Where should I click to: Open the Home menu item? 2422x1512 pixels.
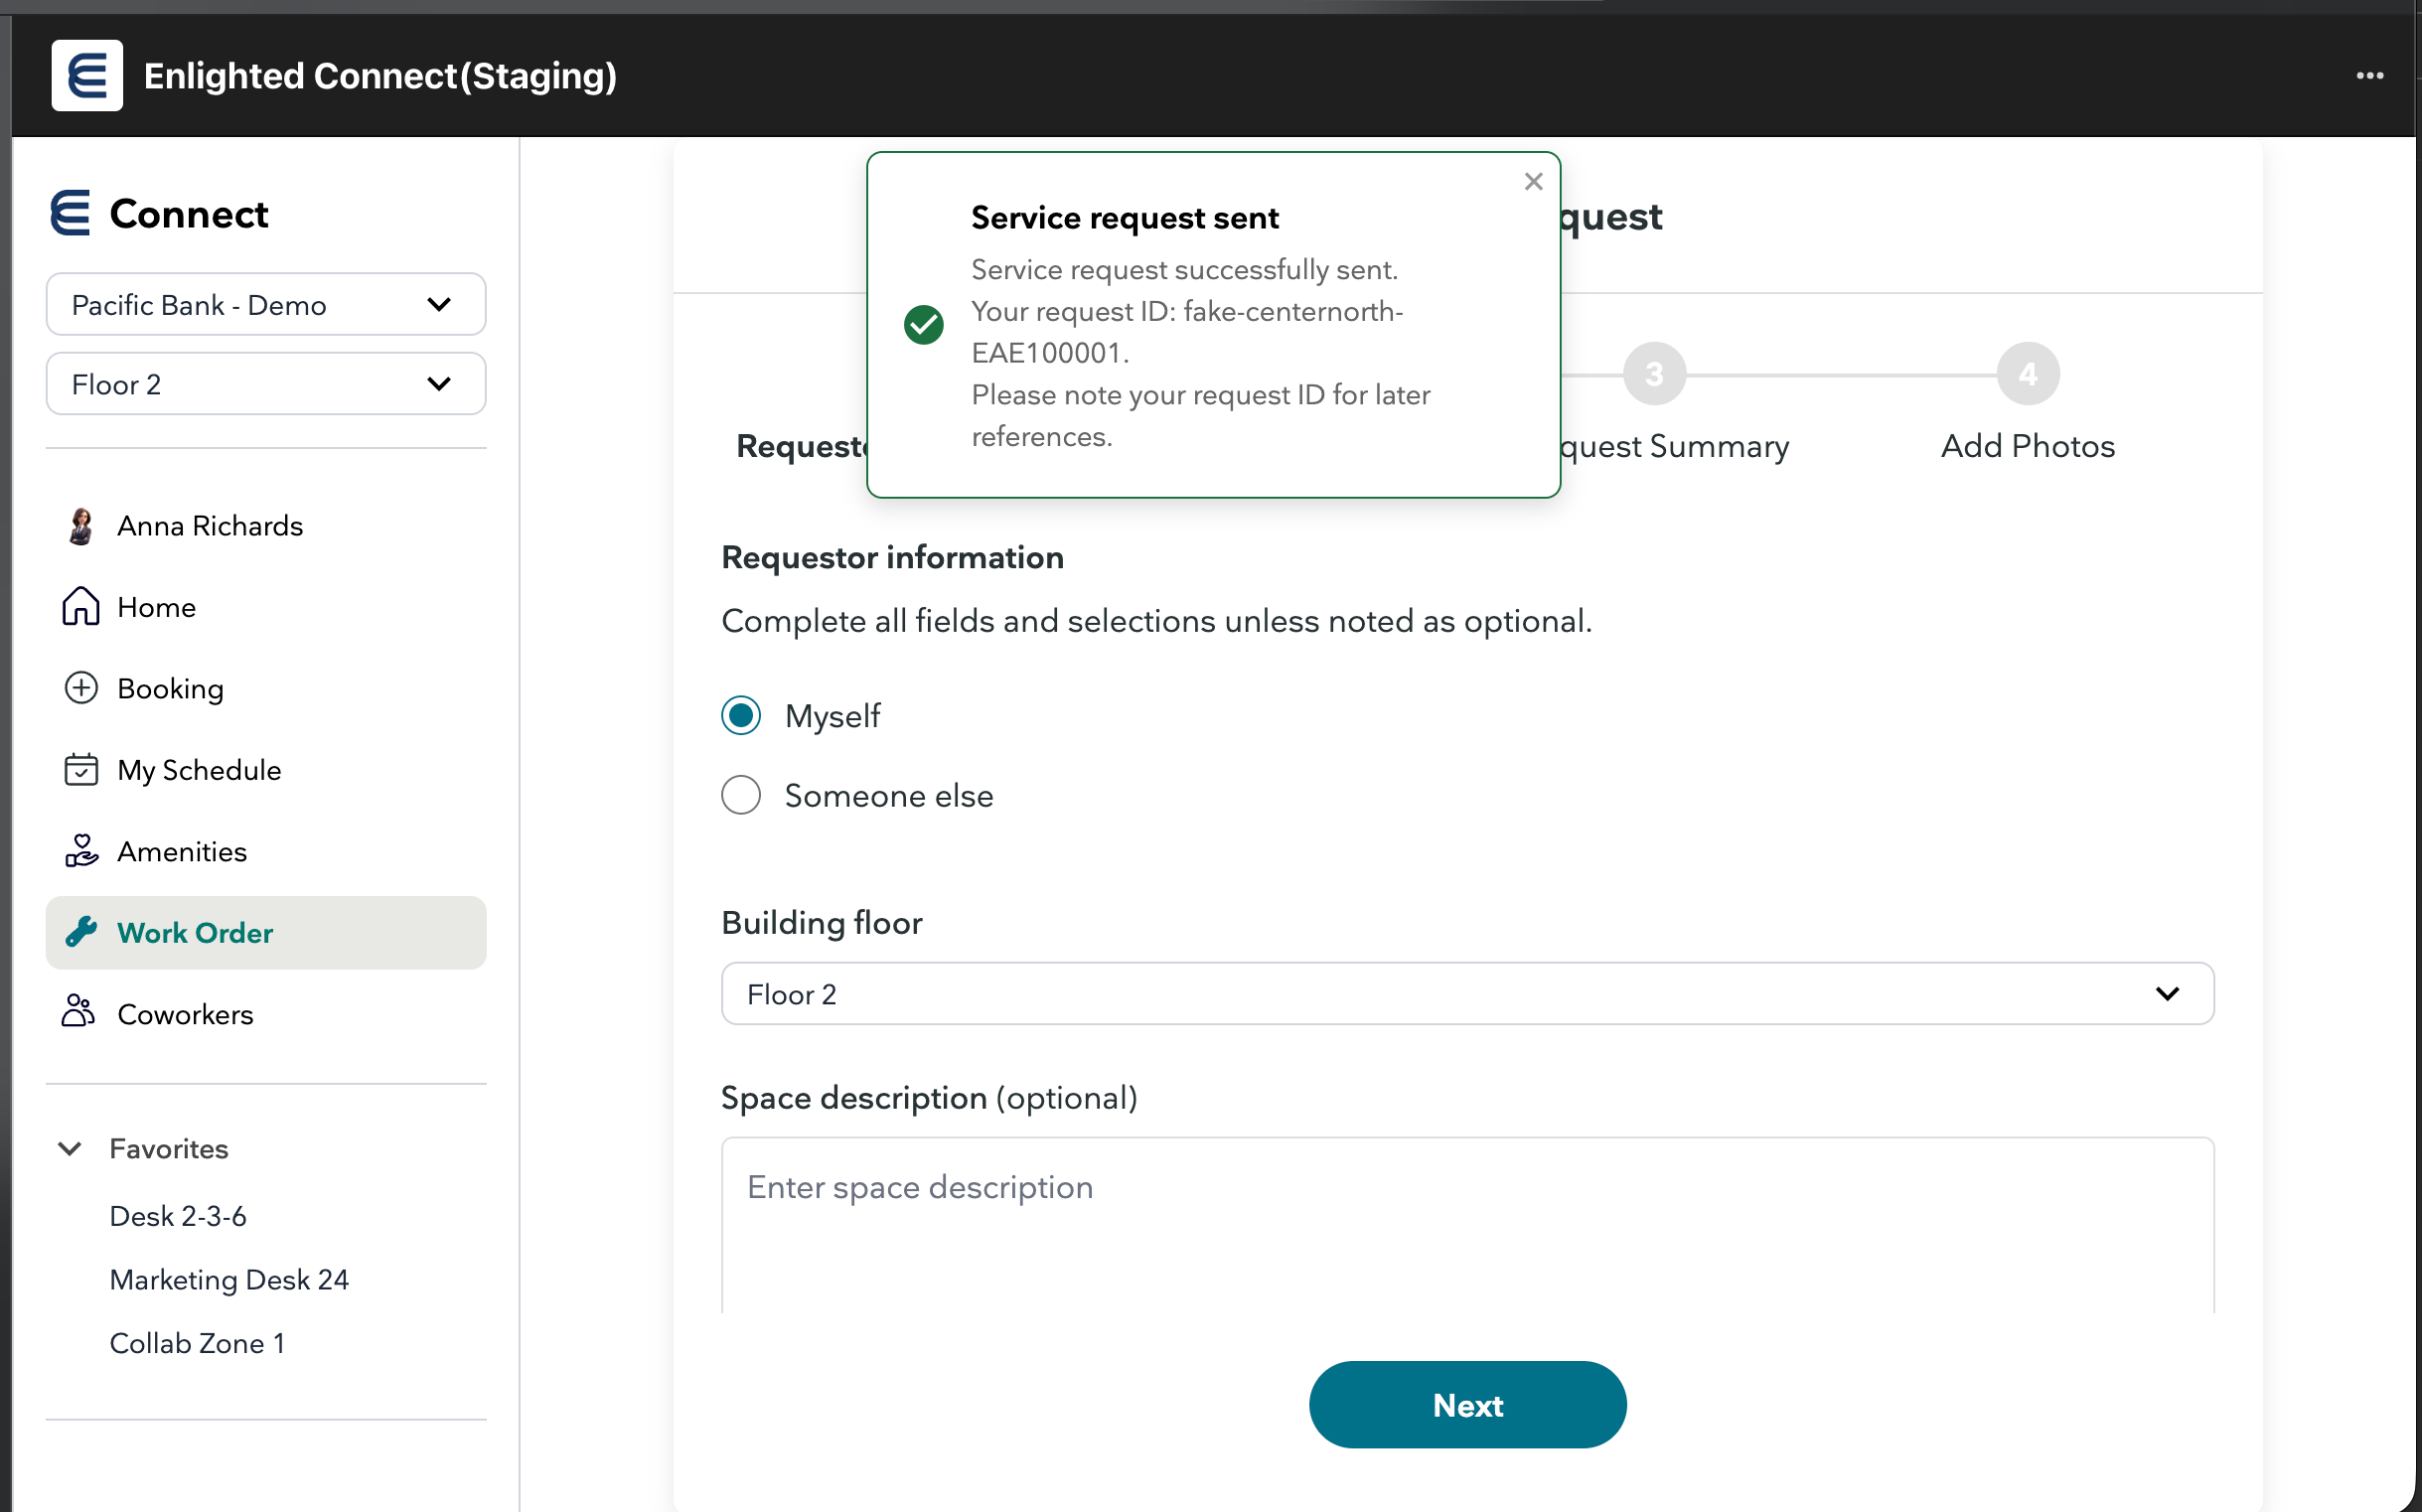pos(265,607)
